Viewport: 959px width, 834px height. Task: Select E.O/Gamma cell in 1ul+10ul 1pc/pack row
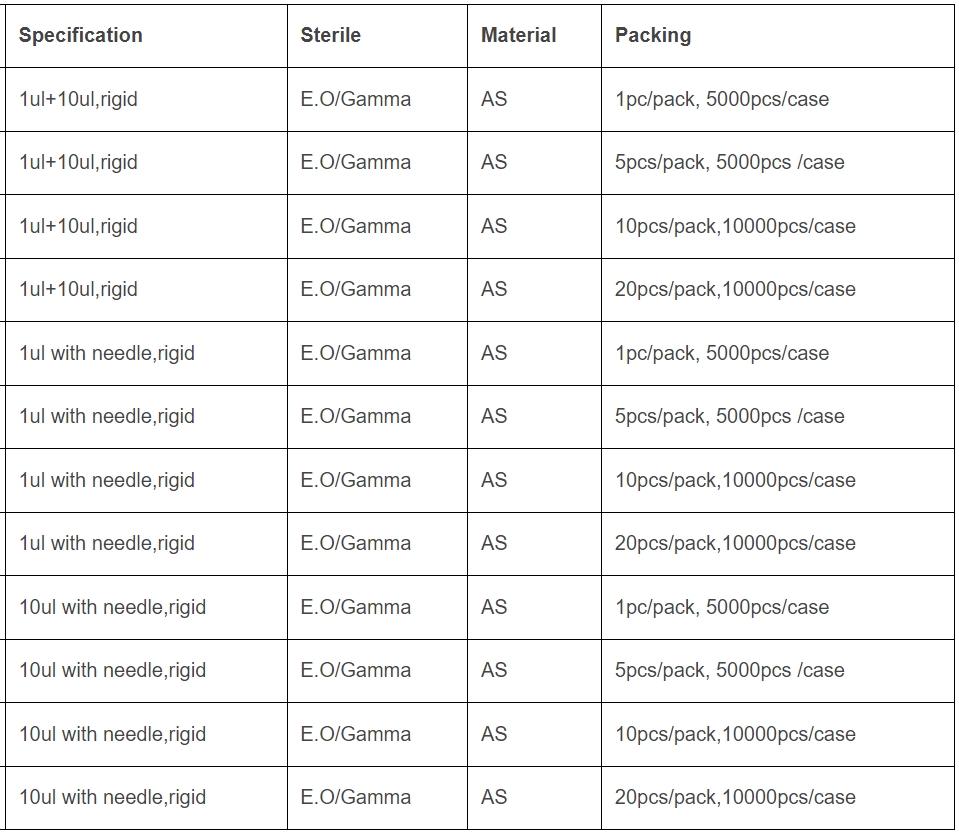pos(355,99)
